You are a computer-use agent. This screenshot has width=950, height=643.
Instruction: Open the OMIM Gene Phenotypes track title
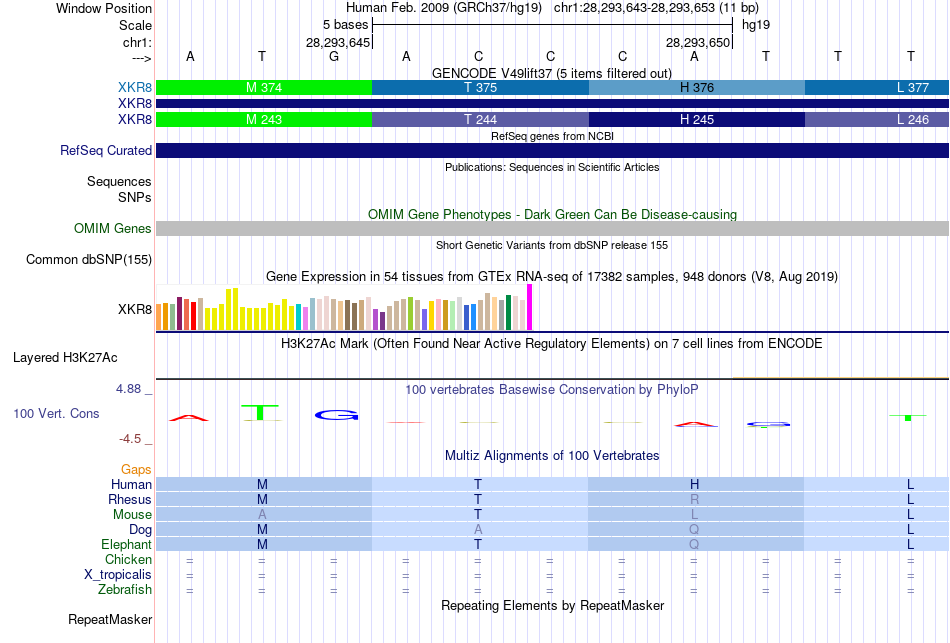tap(552, 215)
